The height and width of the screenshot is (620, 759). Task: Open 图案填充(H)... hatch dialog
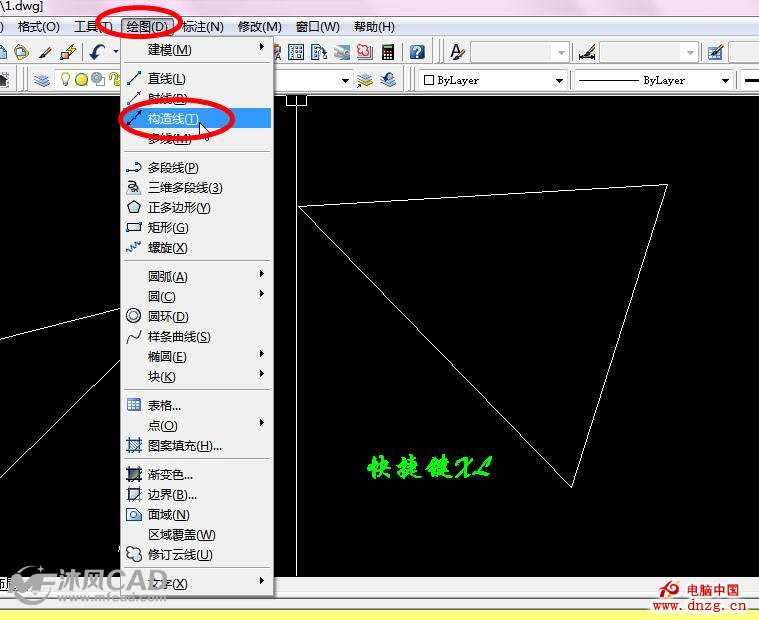197,445
